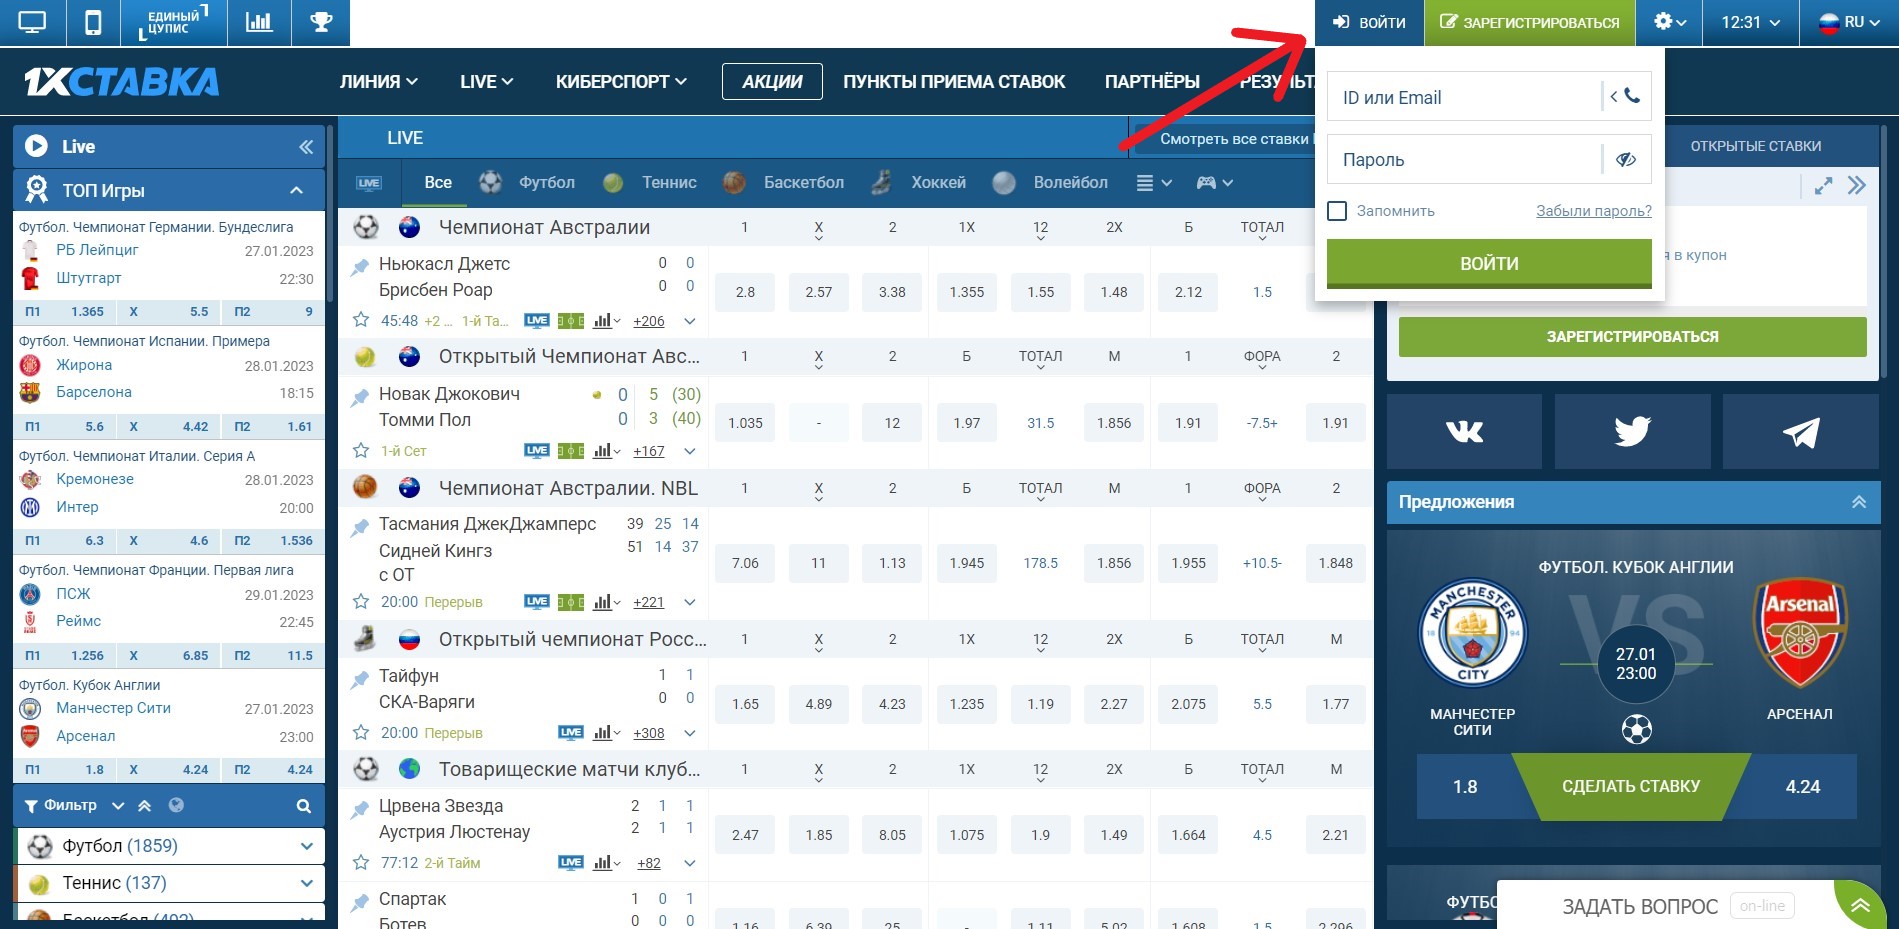Favorite the Новак Джокович match star
Screen dimensions: 1899x929
pyautogui.click(x=361, y=450)
